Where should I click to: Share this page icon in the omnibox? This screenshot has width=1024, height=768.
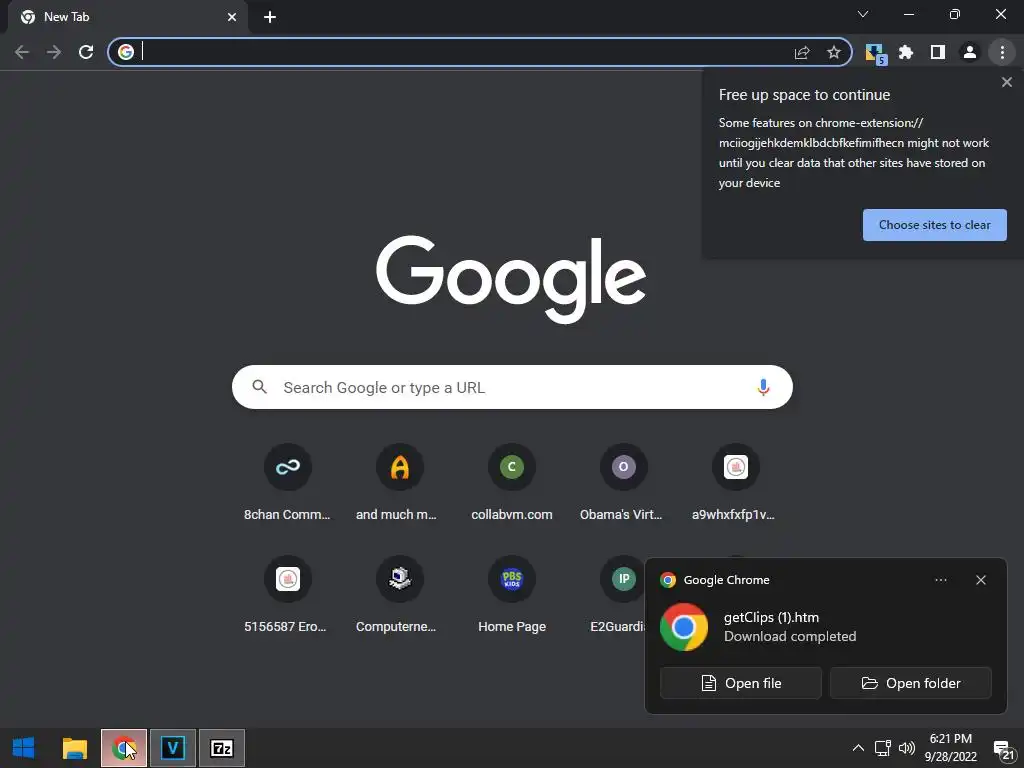(802, 52)
